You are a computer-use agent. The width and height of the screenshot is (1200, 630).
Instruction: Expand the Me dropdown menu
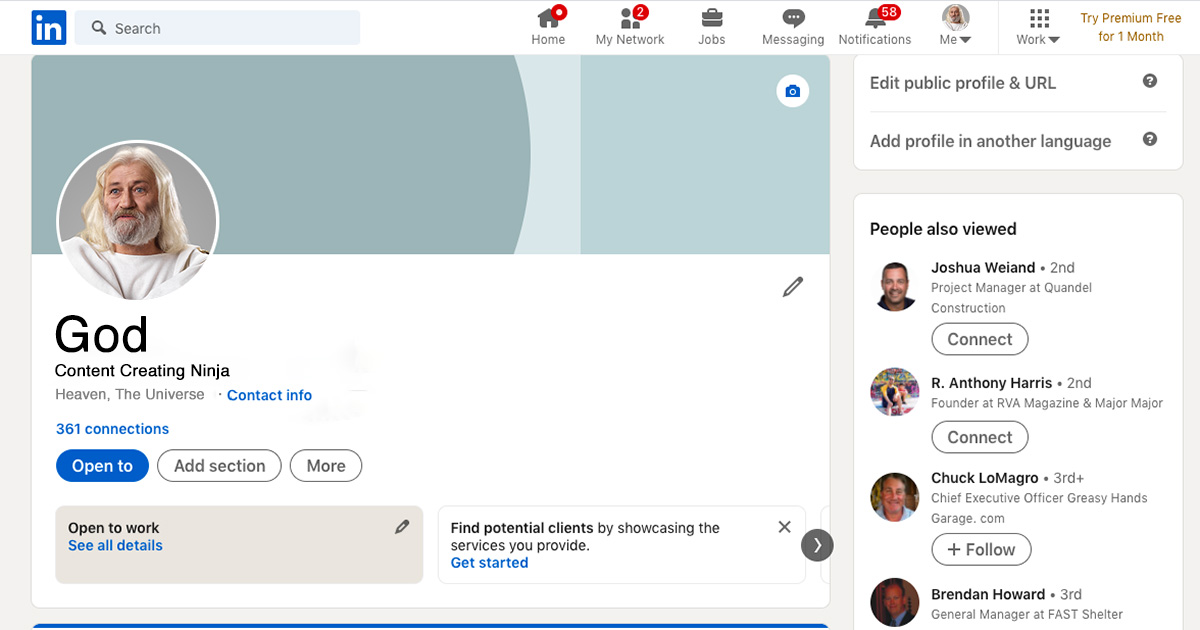956,27
